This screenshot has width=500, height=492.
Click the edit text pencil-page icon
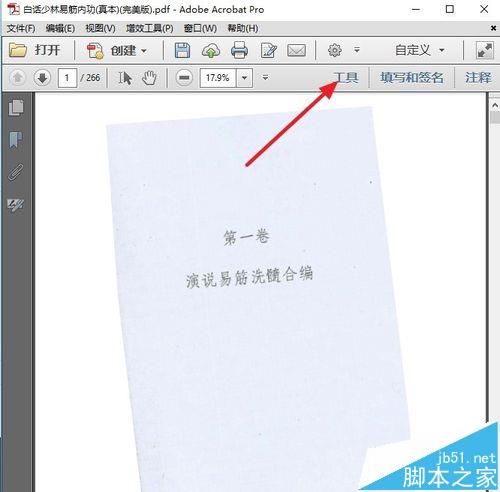click(268, 51)
